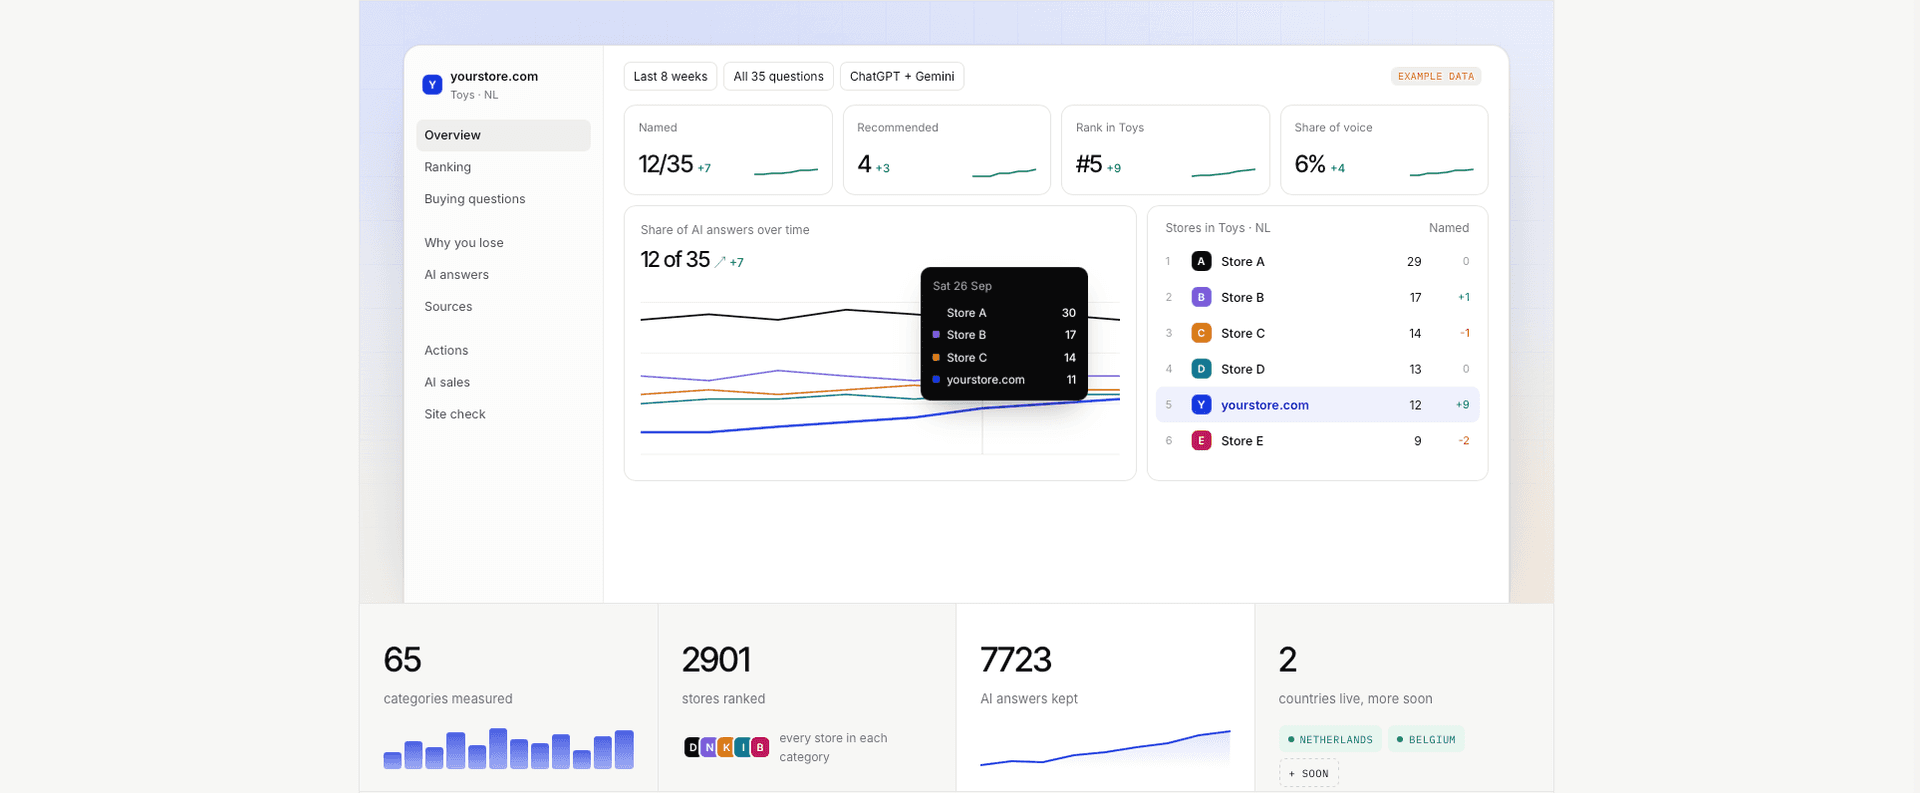Open the Last 8 weeks filter
This screenshot has height=793, width=1920.
click(x=670, y=77)
